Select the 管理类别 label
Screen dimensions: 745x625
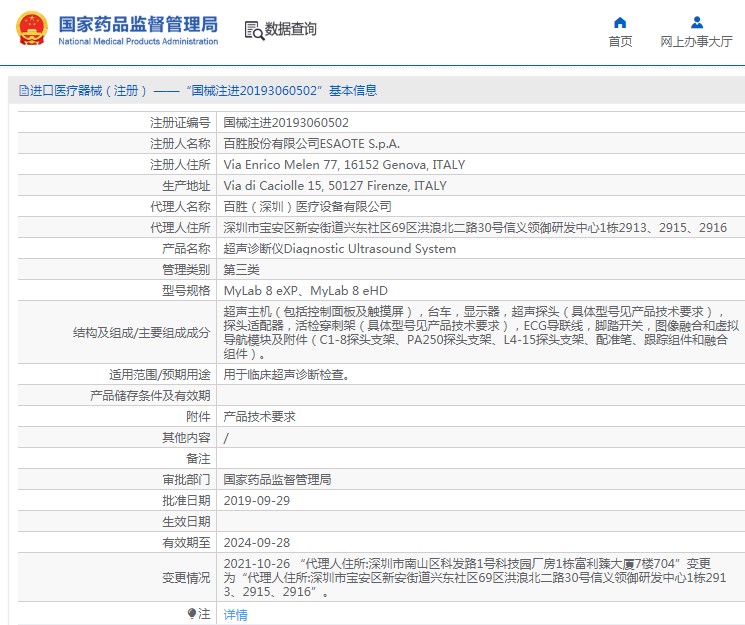(186, 269)
